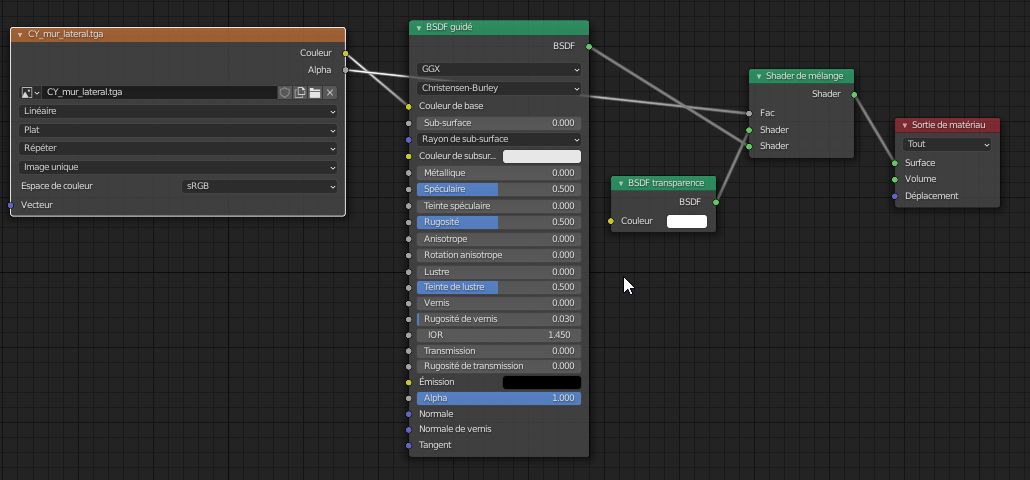Screen dimensions: 1030x480
Task: Click the Surface input socket on Sortie de matériau
Action: point(894,163)
